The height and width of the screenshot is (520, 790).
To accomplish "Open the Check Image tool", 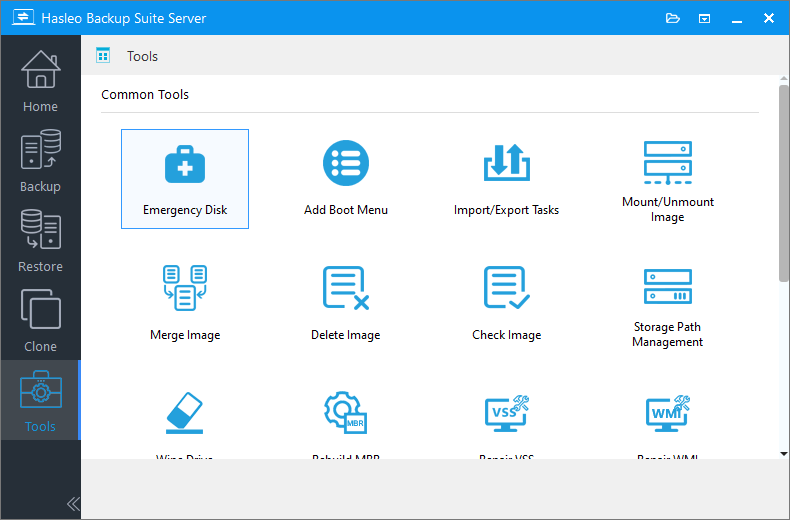I will 506,304.
